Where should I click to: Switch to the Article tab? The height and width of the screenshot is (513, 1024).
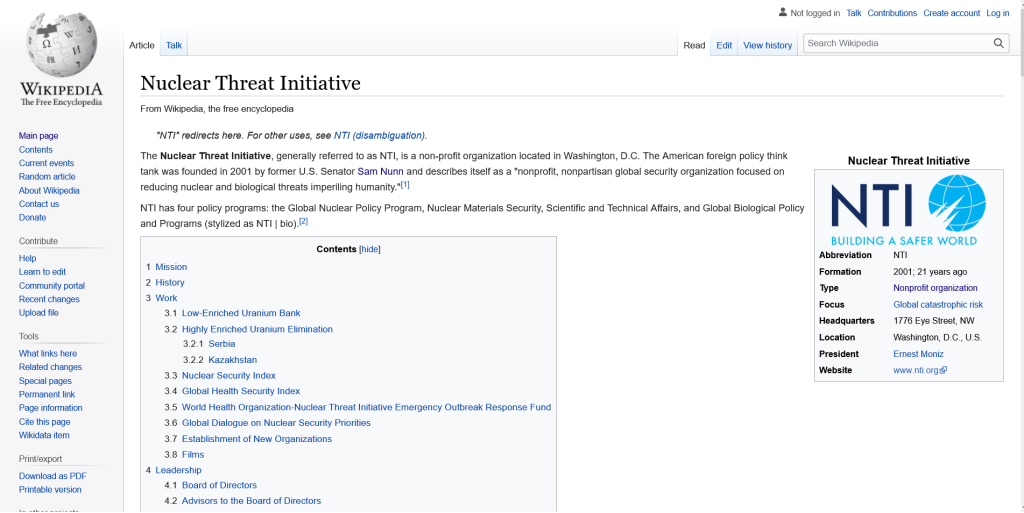point(142,45)
